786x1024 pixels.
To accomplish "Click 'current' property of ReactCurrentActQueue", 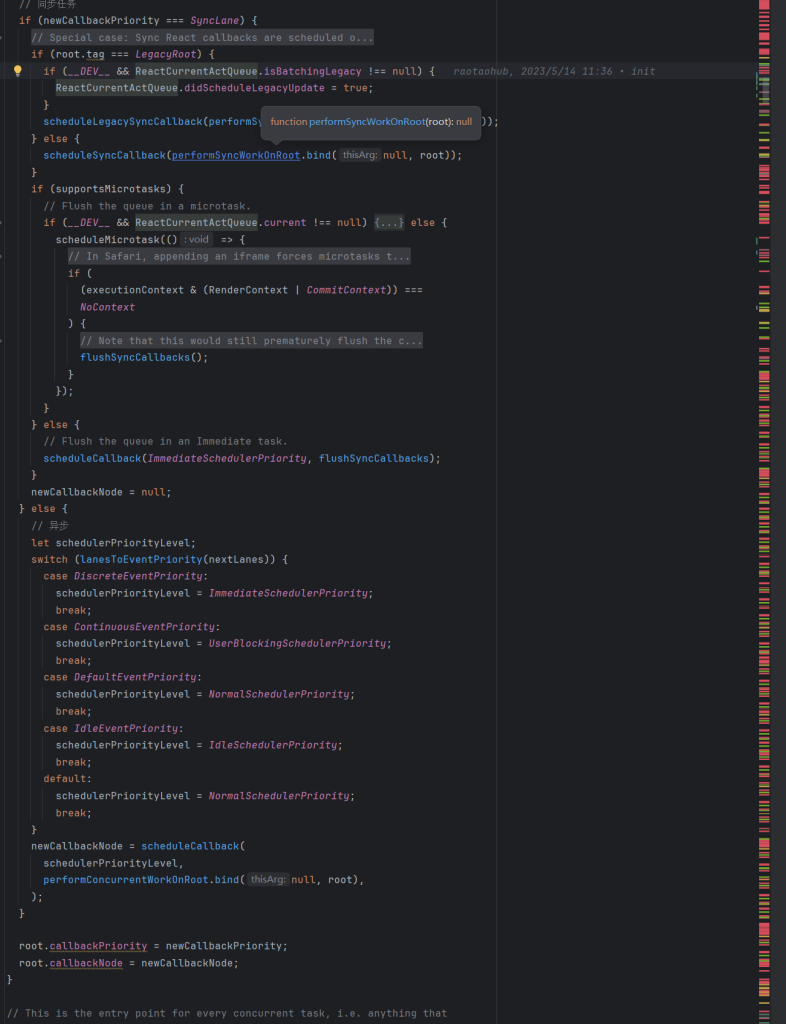I will (285, 223).
